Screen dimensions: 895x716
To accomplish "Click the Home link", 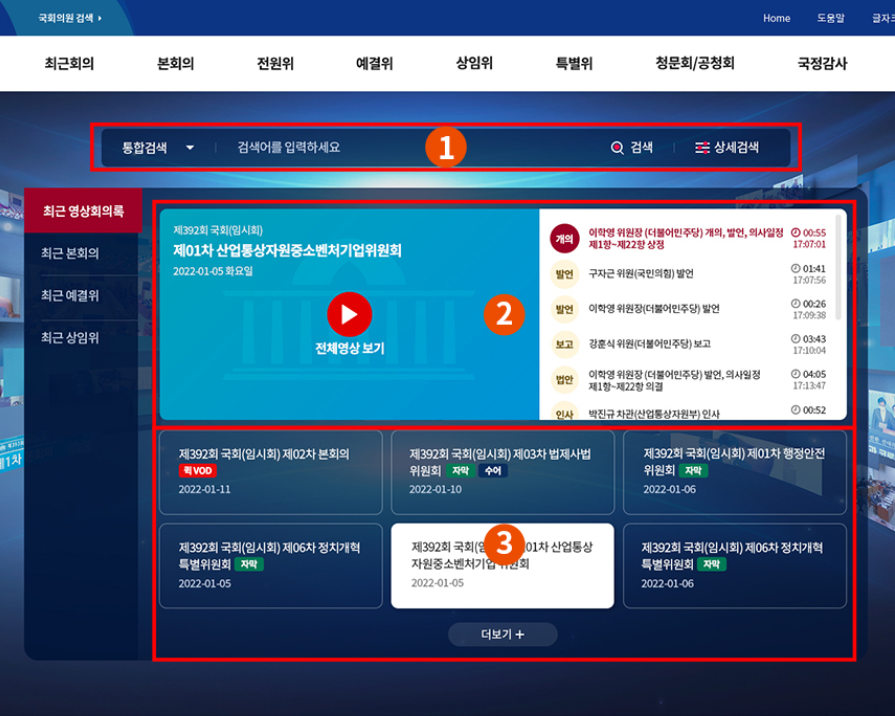I will (776, 18).
